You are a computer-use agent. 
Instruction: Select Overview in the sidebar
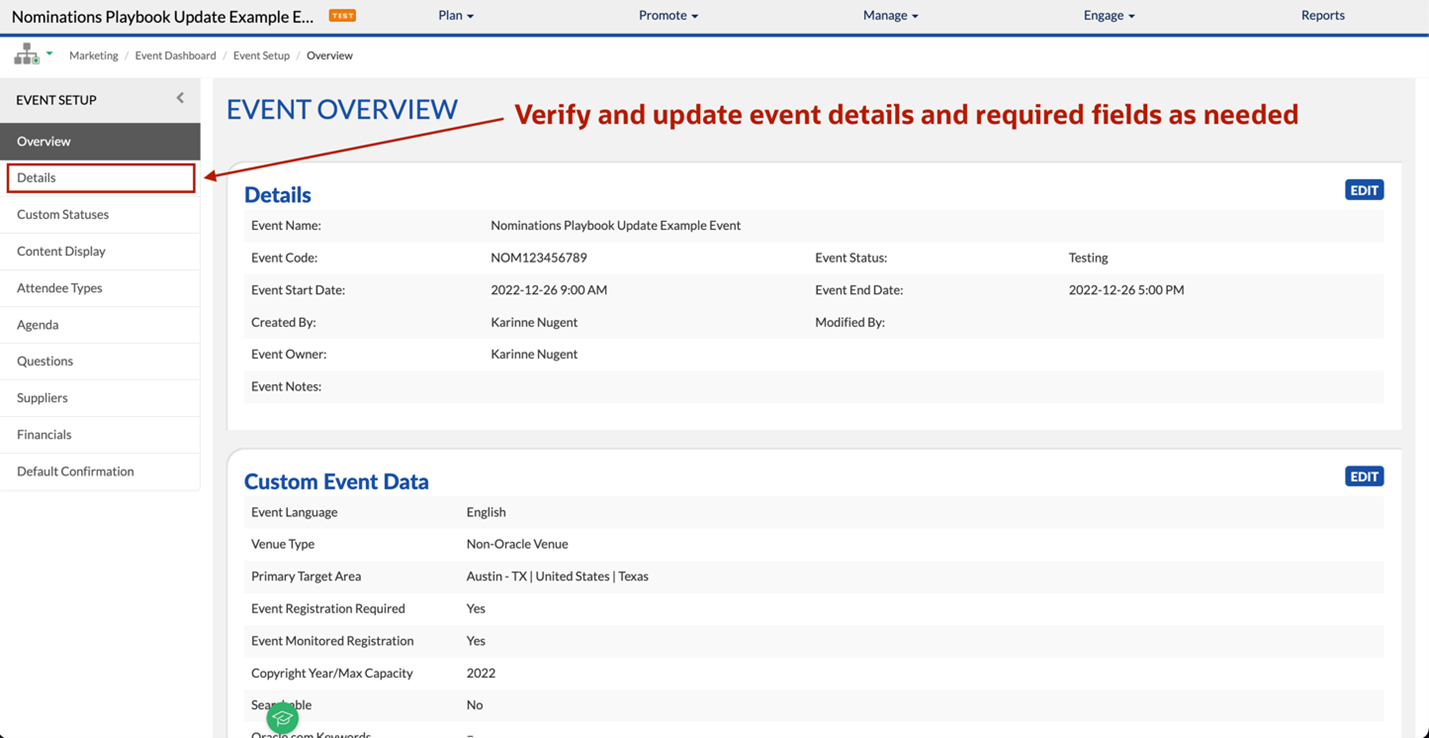tap(44, 142)
